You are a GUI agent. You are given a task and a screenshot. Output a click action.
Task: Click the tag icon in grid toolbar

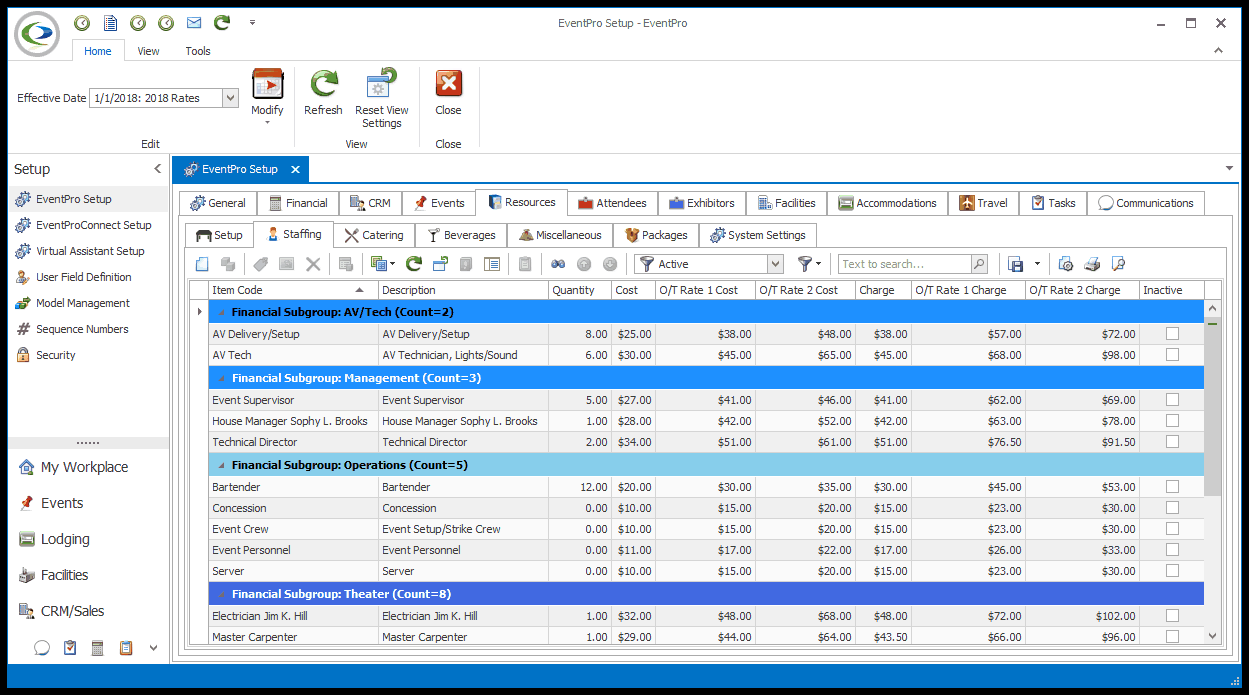(x=261, y=264)
